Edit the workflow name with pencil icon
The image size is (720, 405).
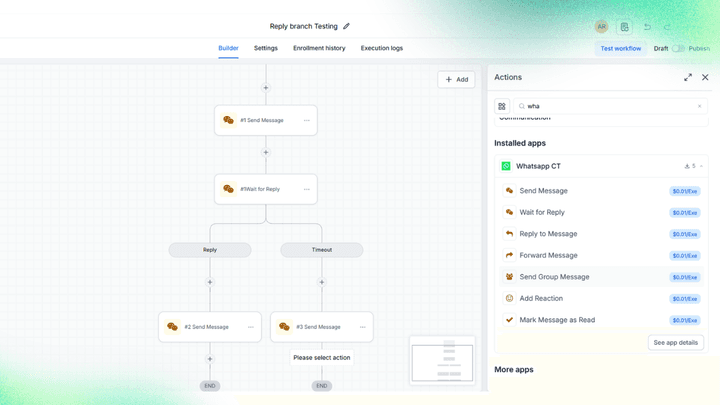click(346, 26)
